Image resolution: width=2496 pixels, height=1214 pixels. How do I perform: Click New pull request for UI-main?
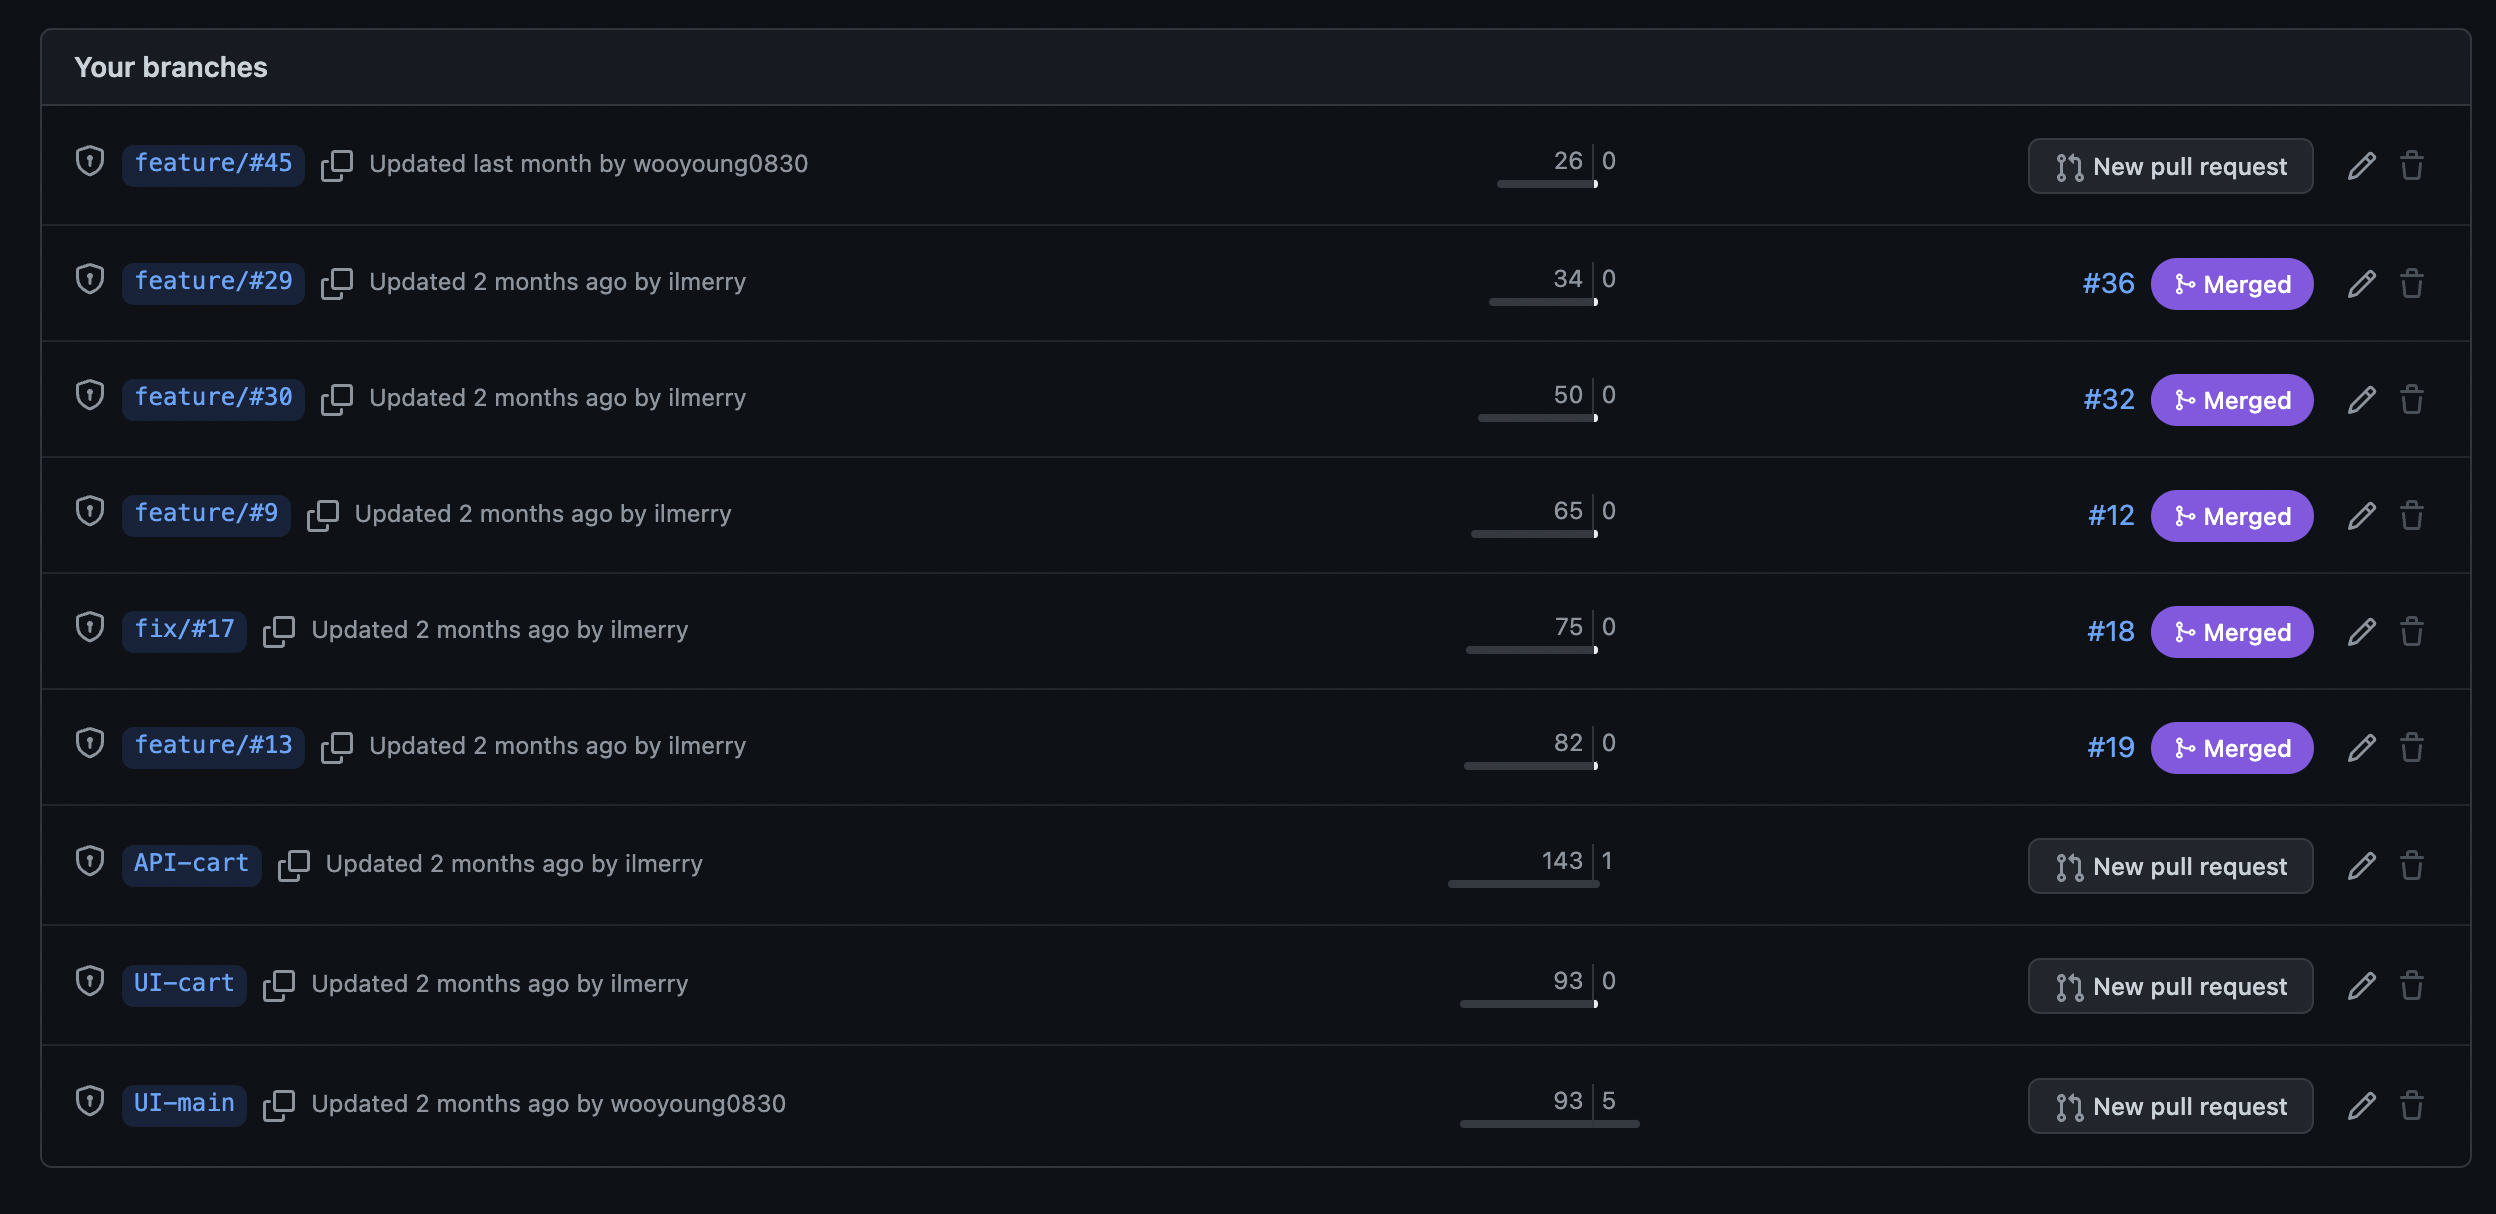pyautogui.click(x=2170, y=1106)
